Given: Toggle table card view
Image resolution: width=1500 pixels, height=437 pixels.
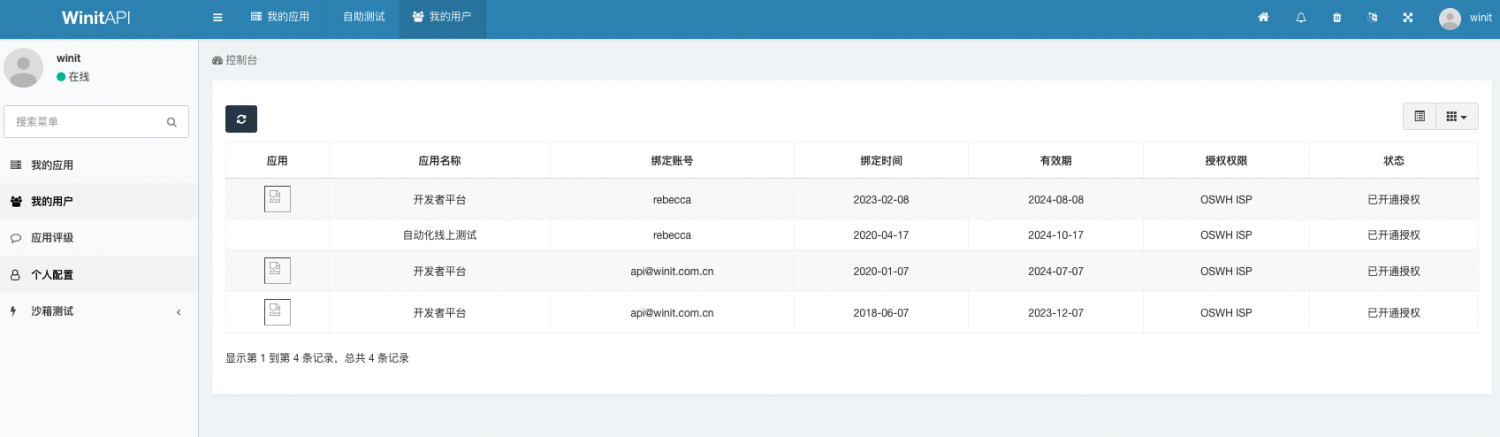Looking at the screenshot, I should (1419, 117).
